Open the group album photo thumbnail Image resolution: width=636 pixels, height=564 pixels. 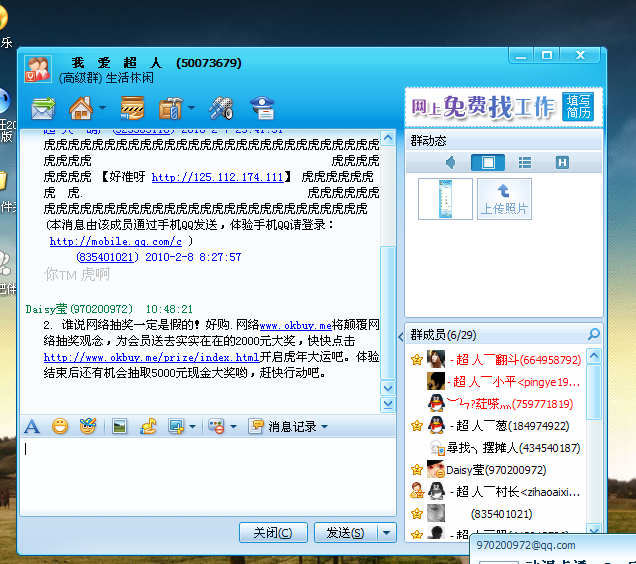445,199
